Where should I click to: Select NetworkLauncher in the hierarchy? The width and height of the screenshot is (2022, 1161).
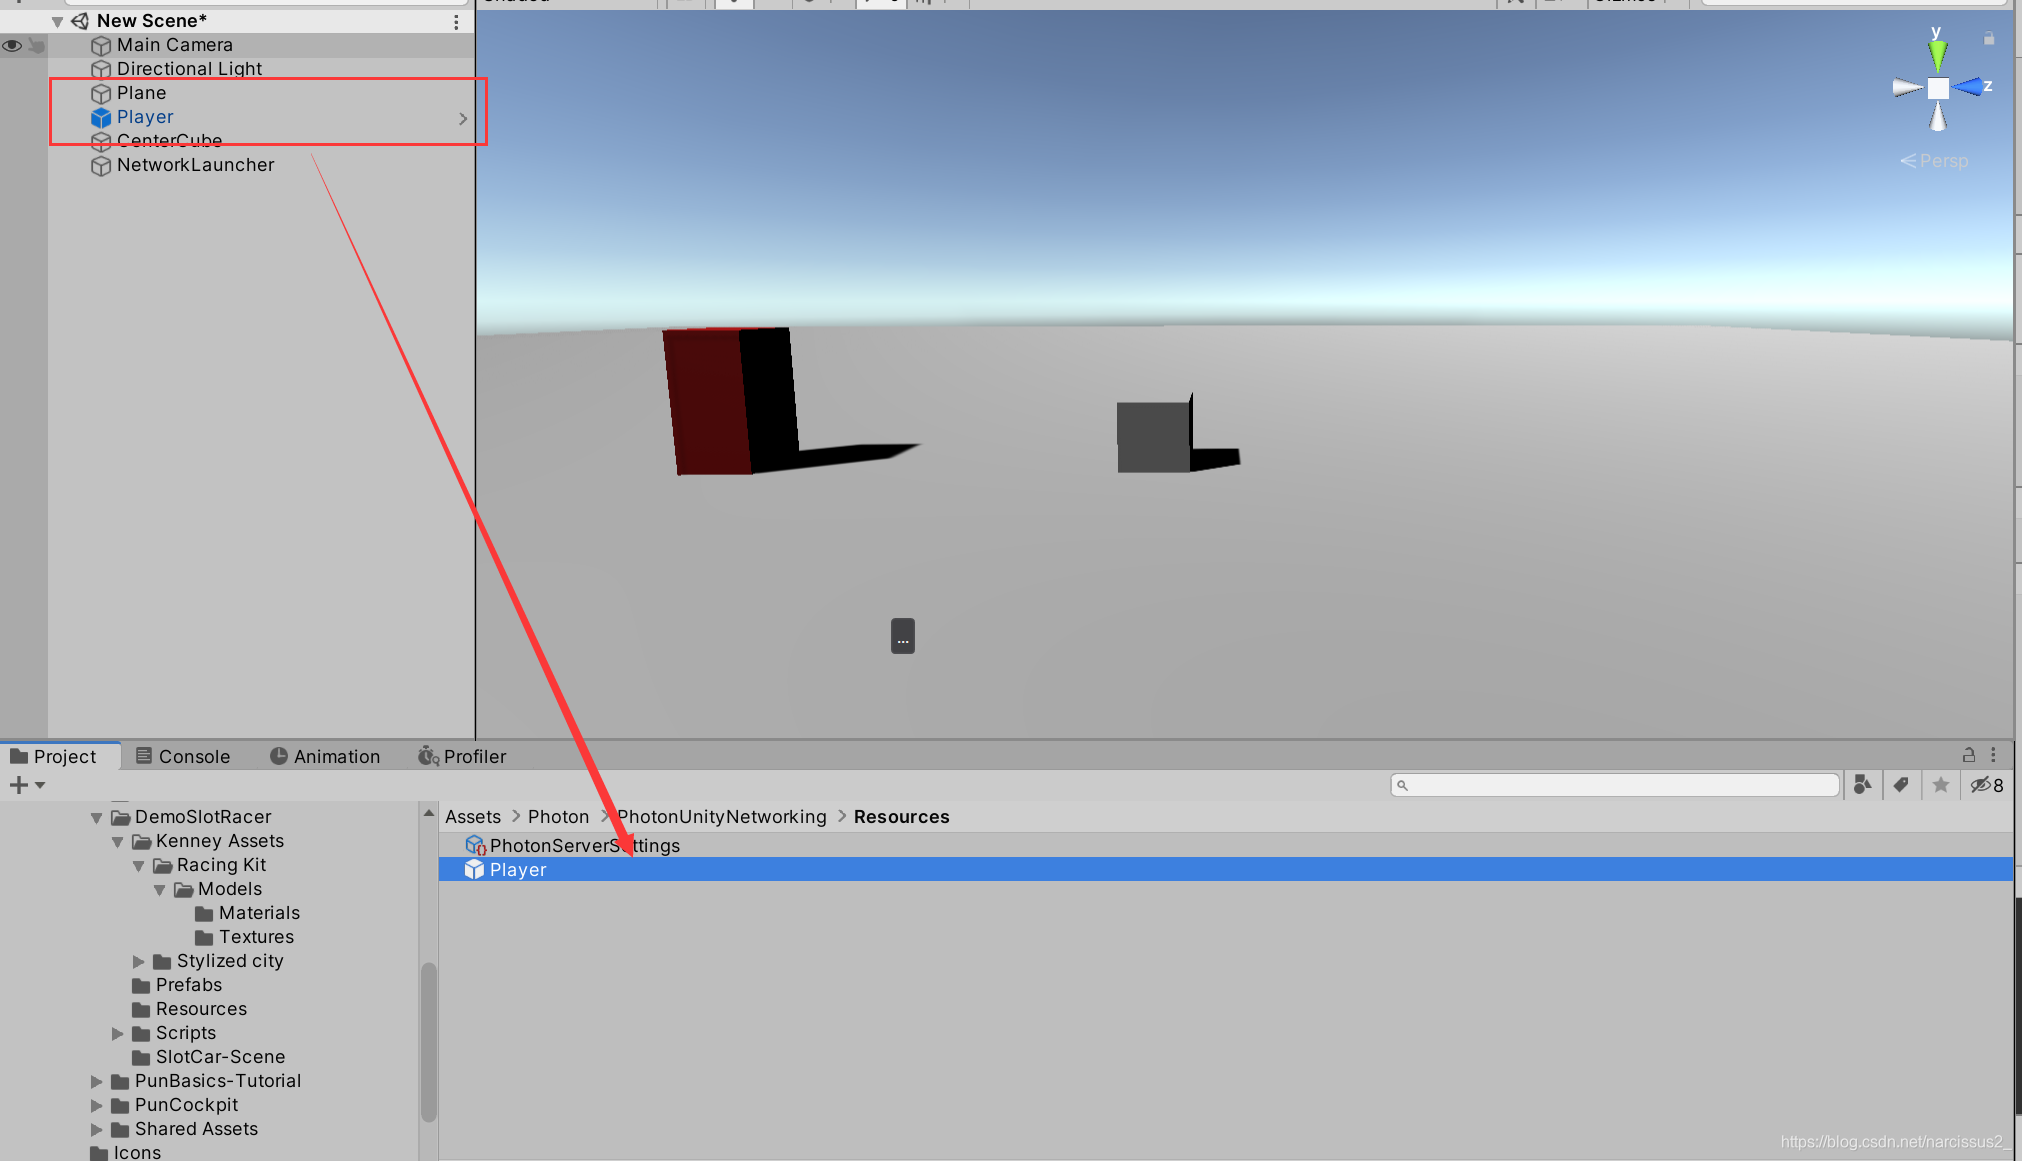click(x=195, y=165)
